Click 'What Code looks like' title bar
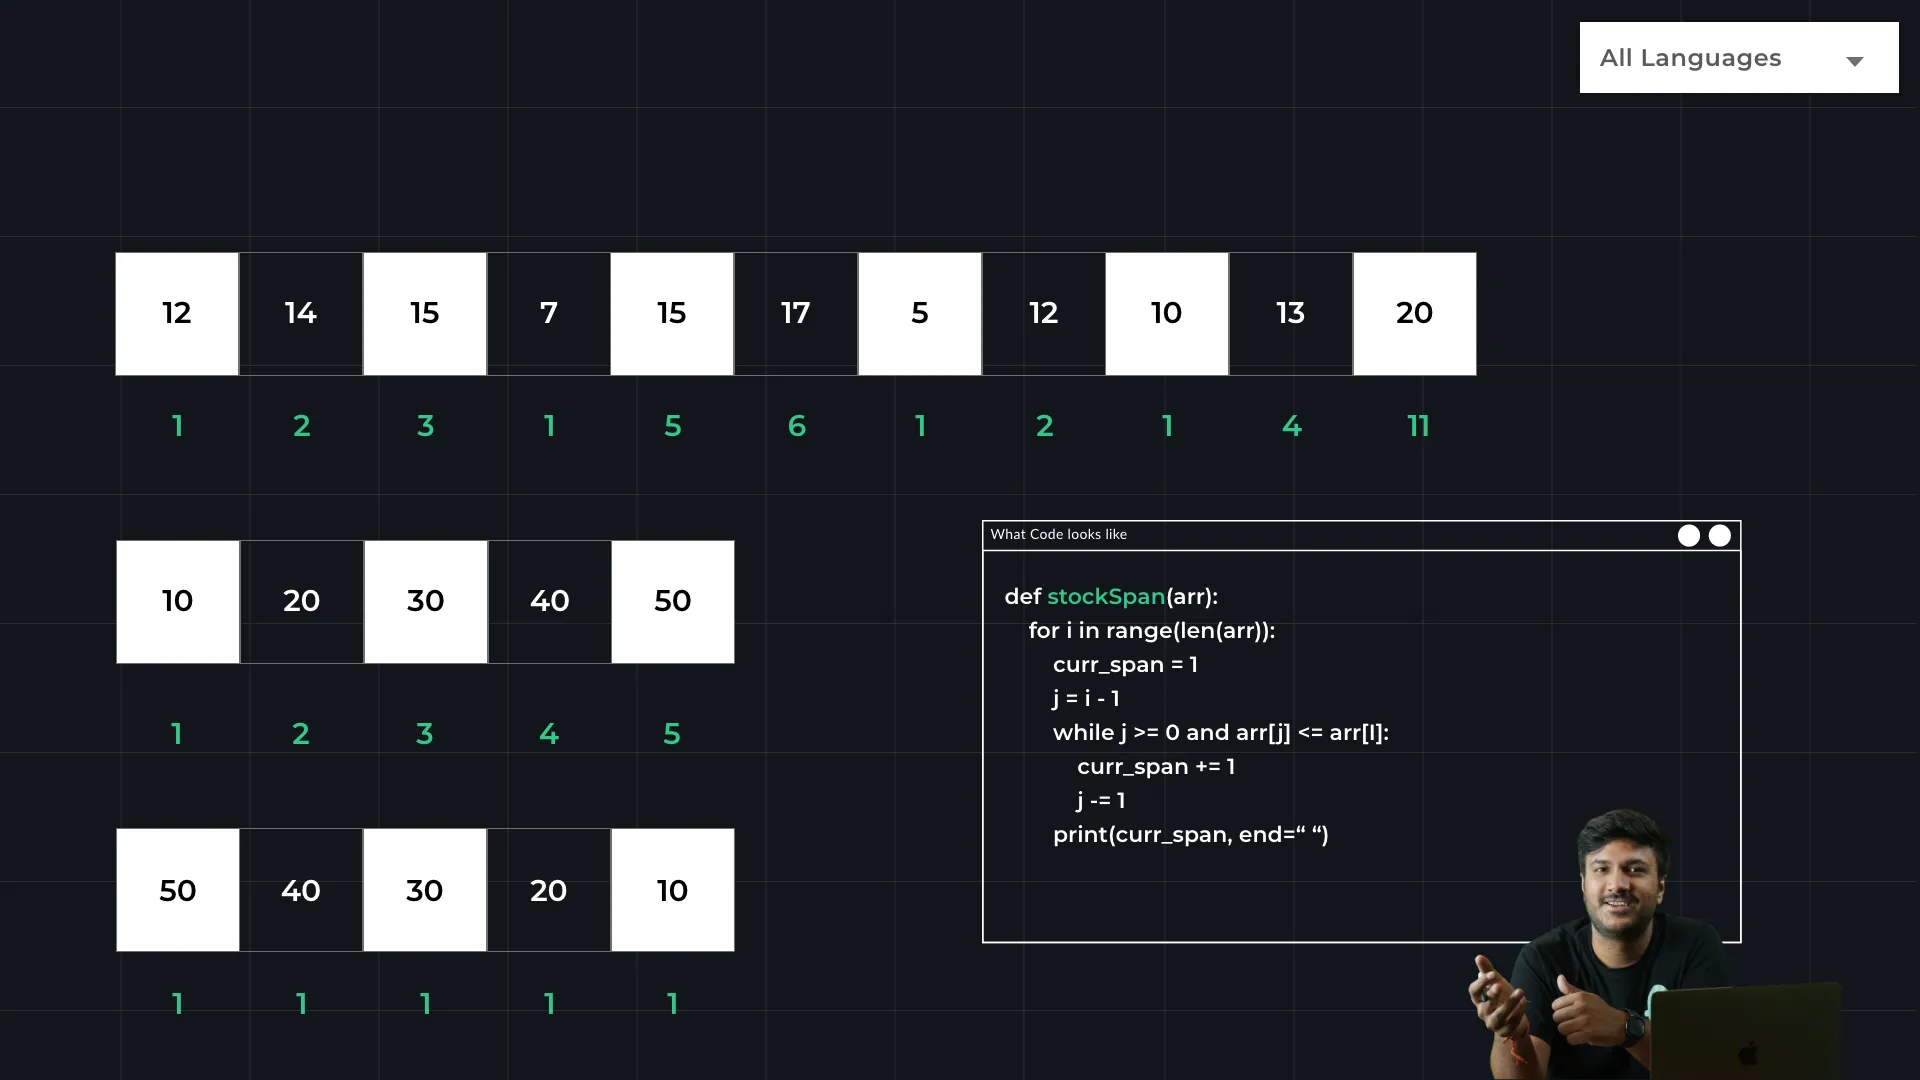Viewport: 1920px width, 1080px height. click(x=1058, y=535)
